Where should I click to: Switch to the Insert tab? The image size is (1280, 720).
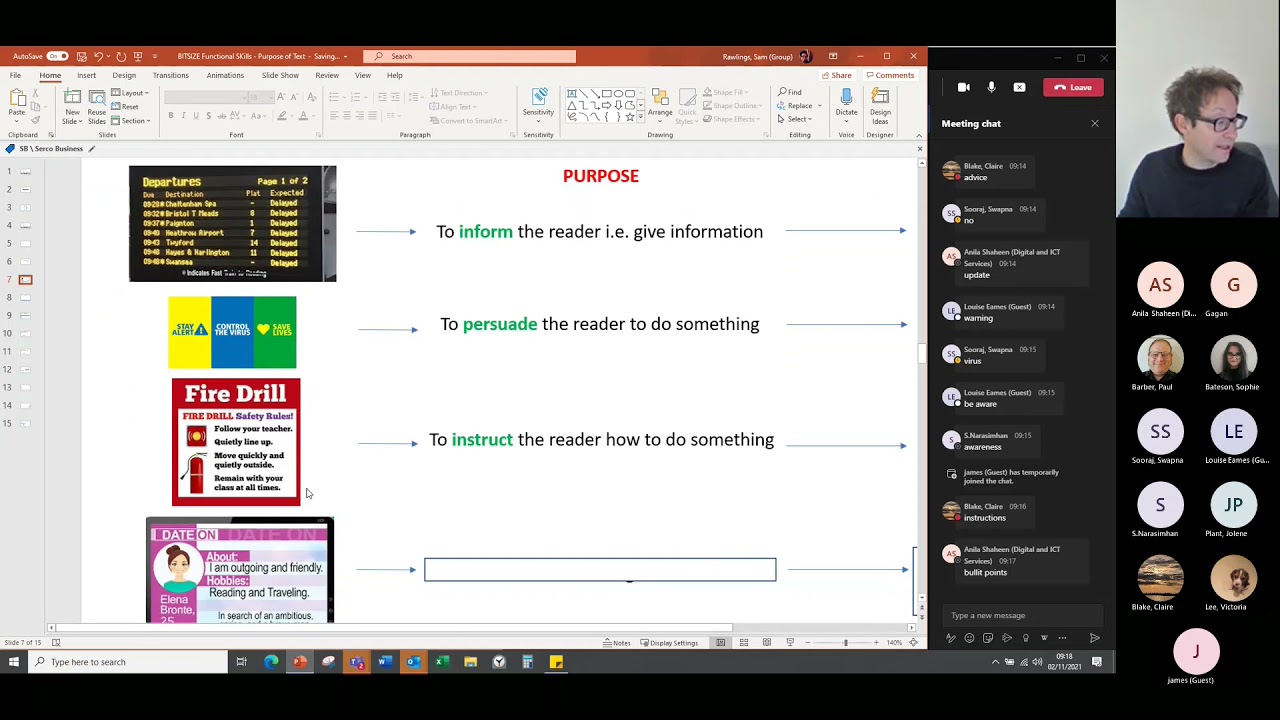click(87, 75)
